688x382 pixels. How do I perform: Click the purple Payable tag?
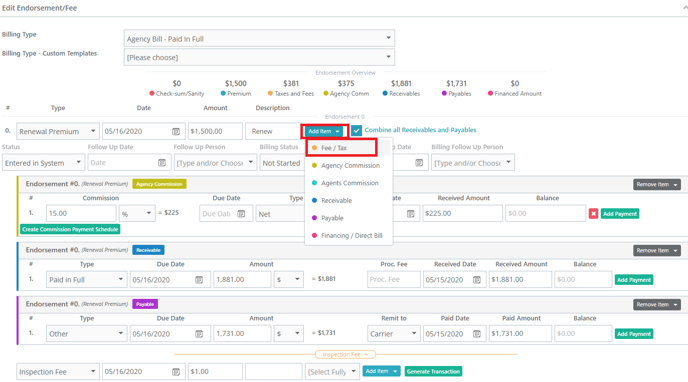tap(145, 304)
